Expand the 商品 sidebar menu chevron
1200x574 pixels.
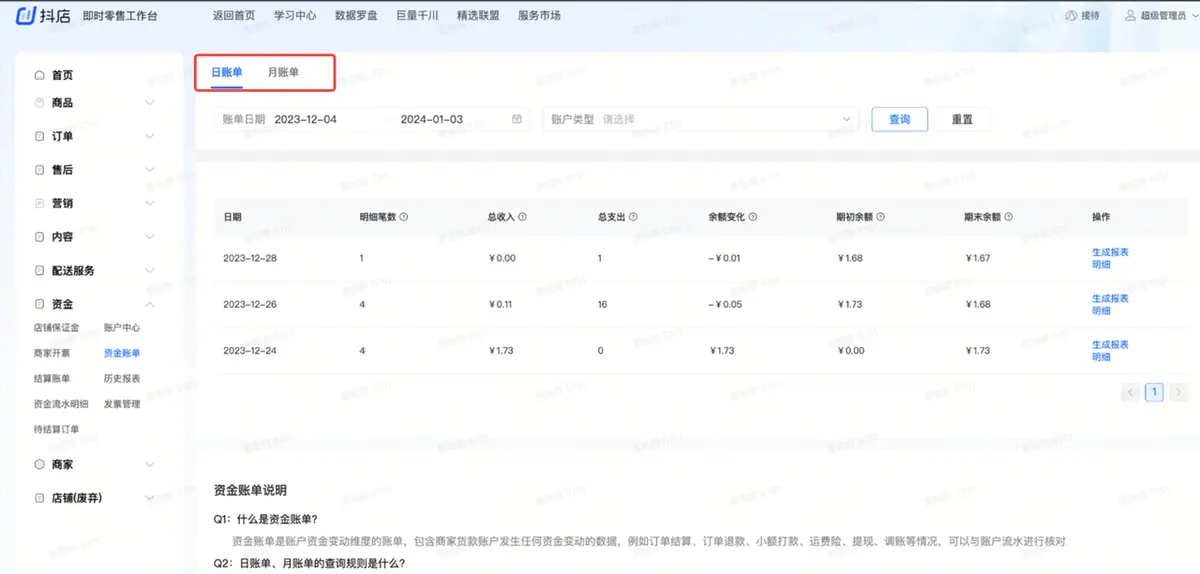[150, 102]
